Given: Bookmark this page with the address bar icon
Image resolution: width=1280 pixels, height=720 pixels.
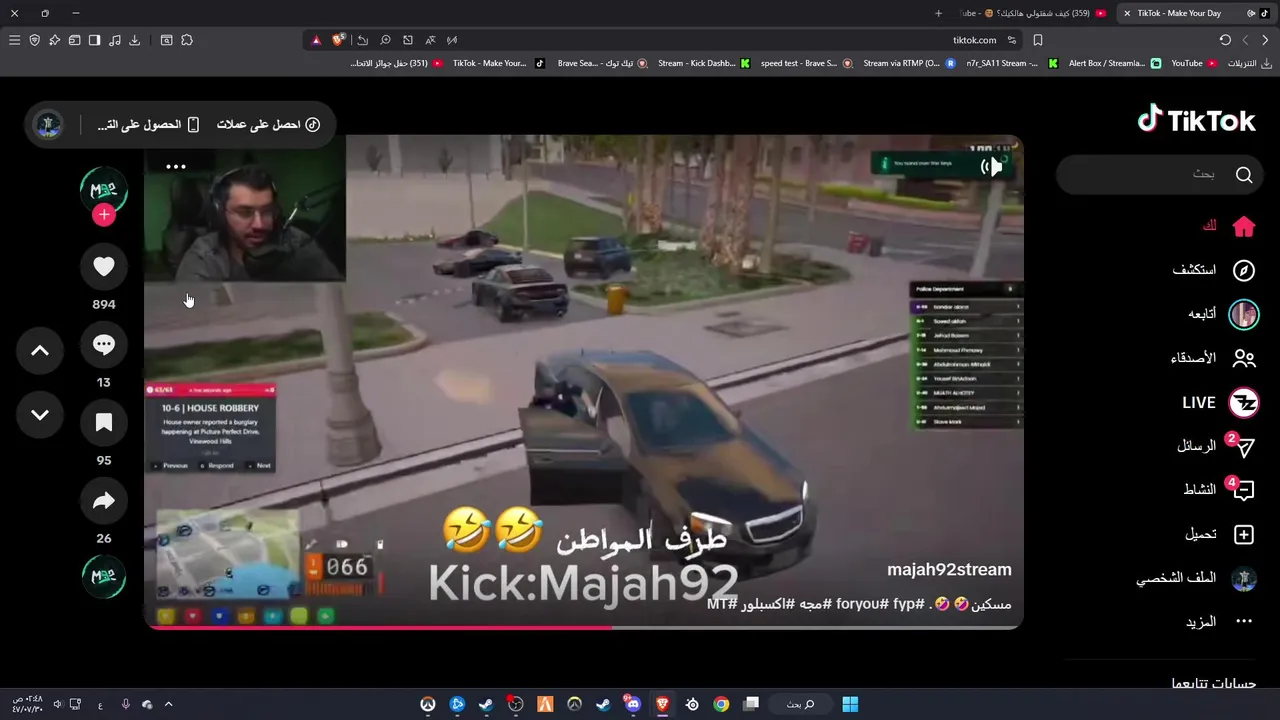Looking at the screenshot, I should tap(1038, 40).
